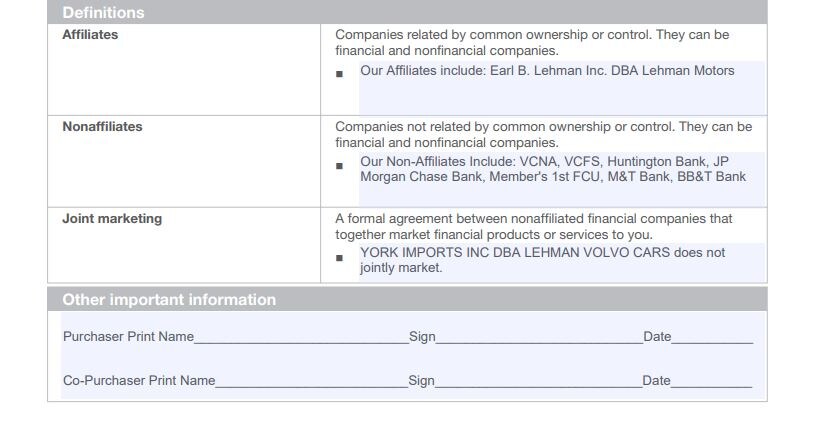Click the bullet beside Our Non-Affiliates Include
This screenshot has width=815, height=446.
pyautogui.click(x=339, y=166)
